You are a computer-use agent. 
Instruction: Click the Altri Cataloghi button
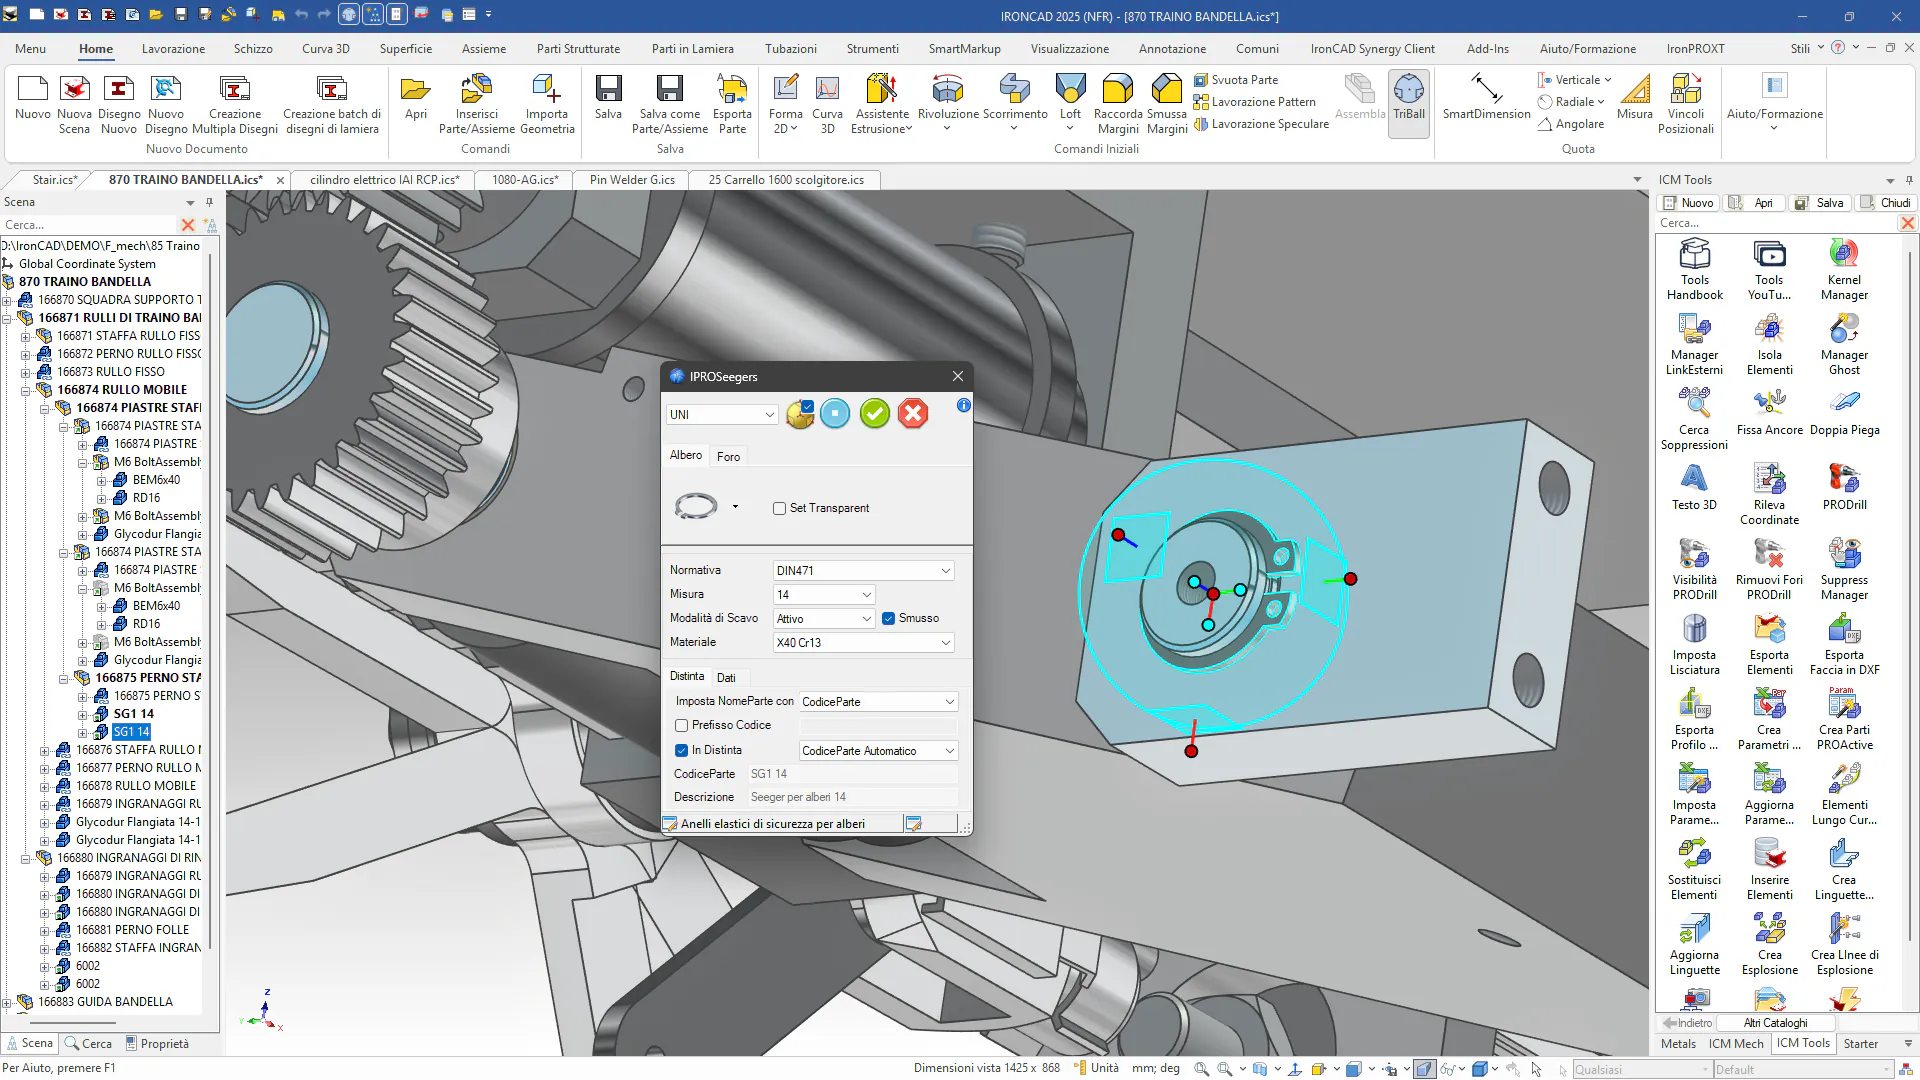click(x=1775, y=1022)
